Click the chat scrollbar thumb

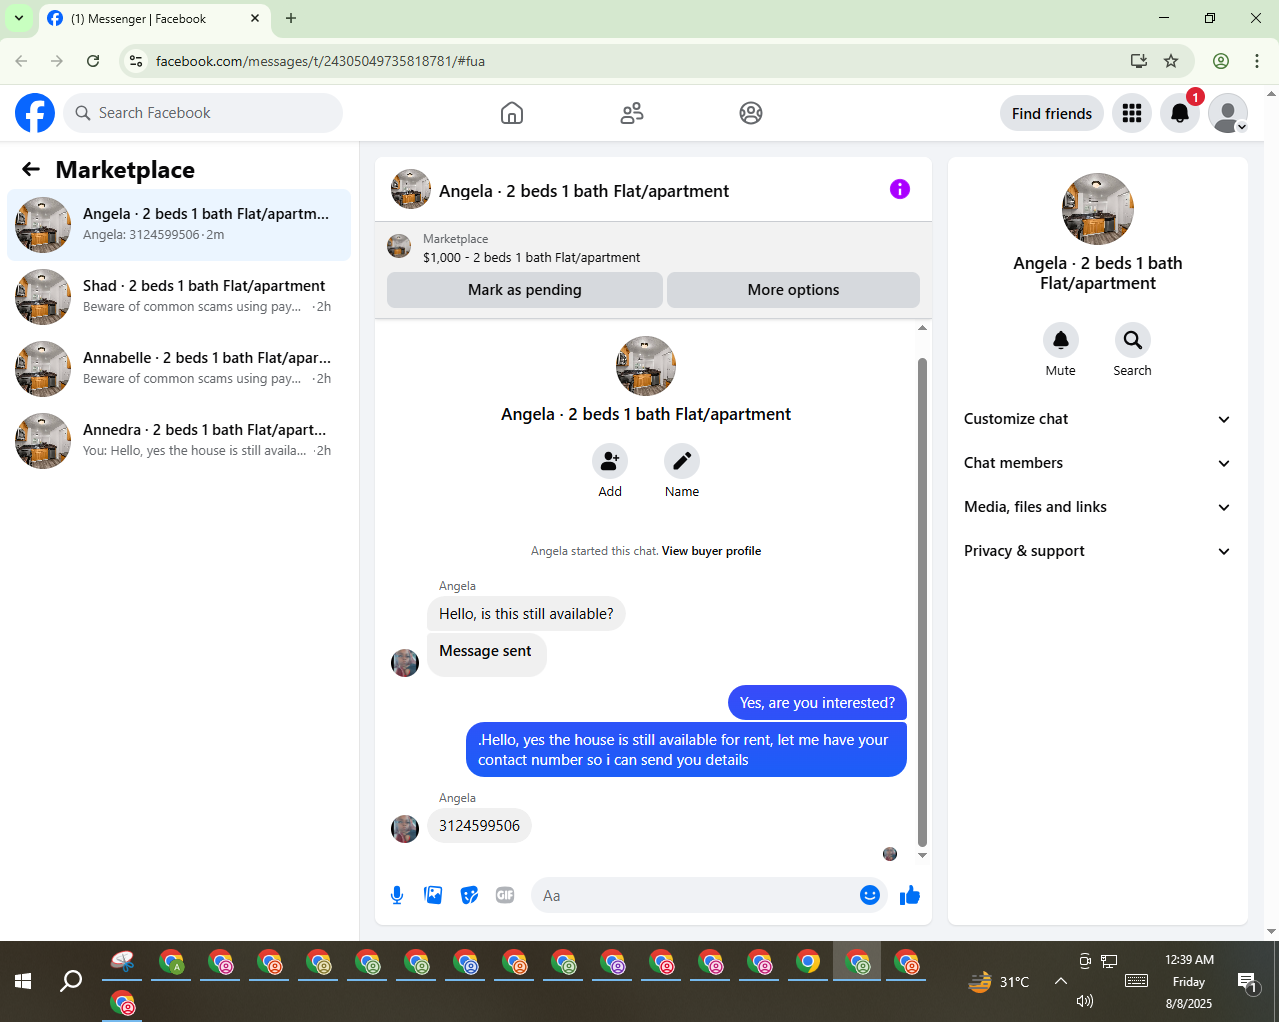(x=922, y=602)
